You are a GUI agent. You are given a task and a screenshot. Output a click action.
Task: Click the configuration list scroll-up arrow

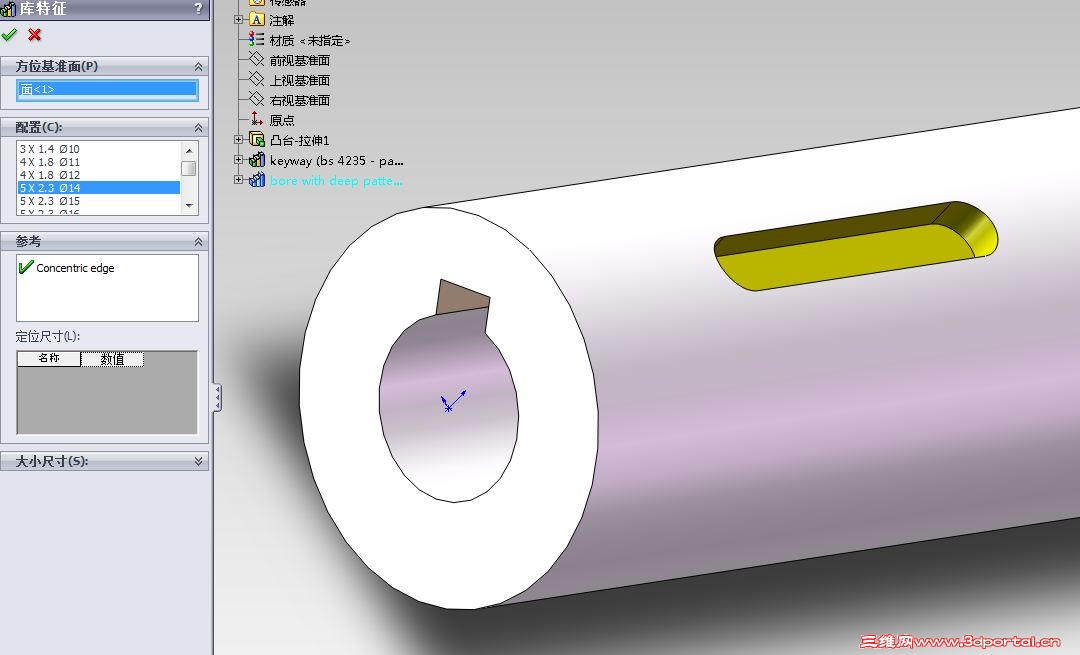(x=189, y=150)
